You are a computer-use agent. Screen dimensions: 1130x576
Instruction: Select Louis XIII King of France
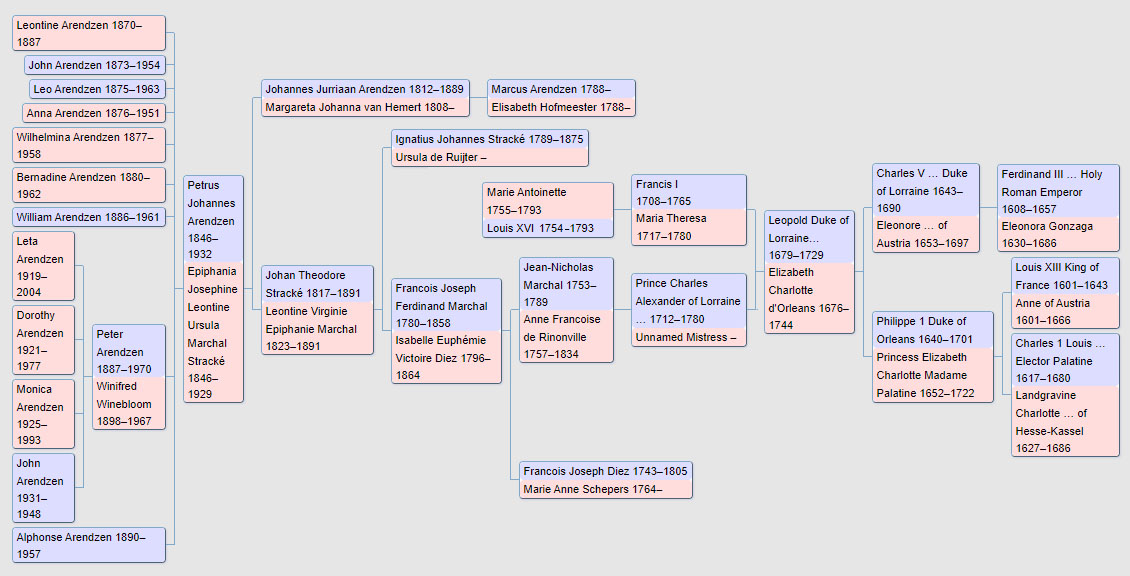tap(1065, 276)
